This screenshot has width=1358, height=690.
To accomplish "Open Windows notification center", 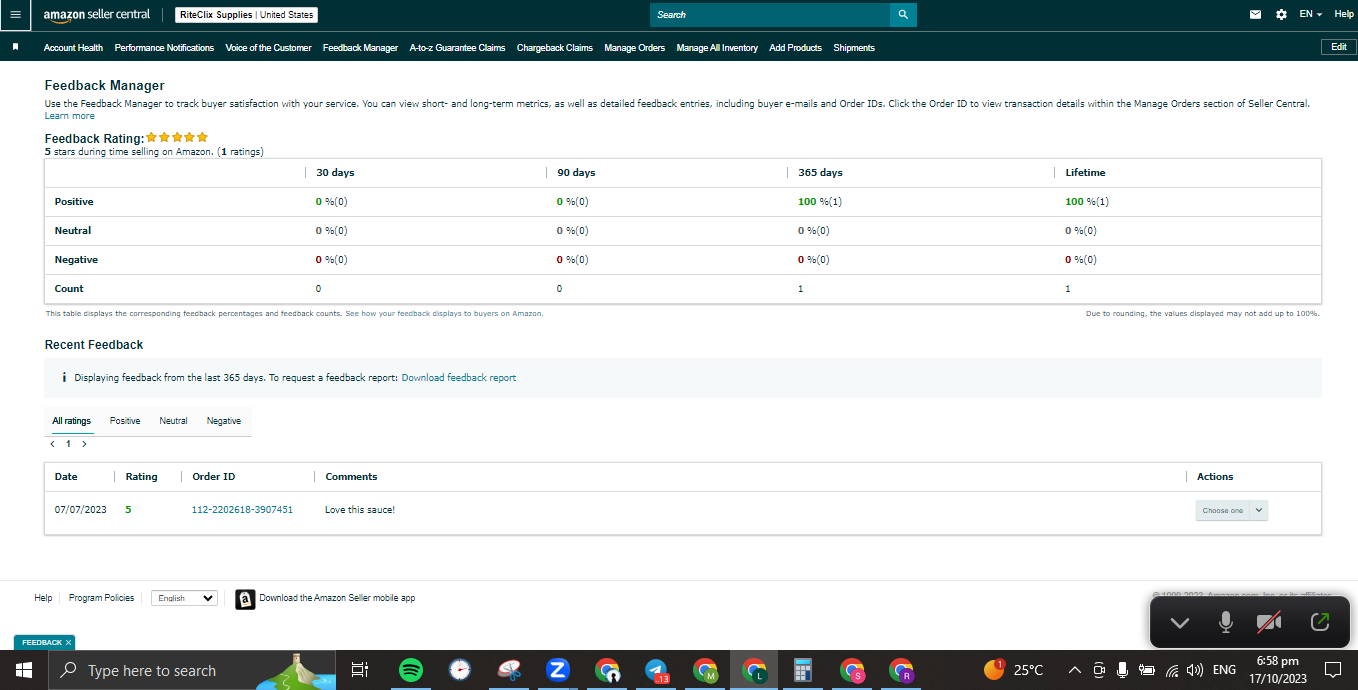I will coord(1332,670).
